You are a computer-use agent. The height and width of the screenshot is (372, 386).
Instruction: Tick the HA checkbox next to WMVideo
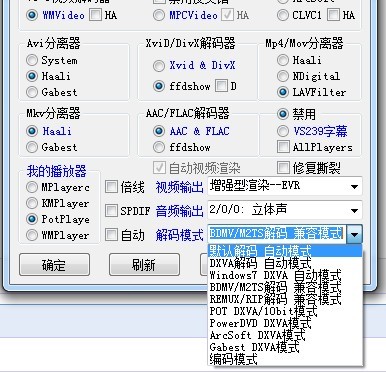point(95,15)
